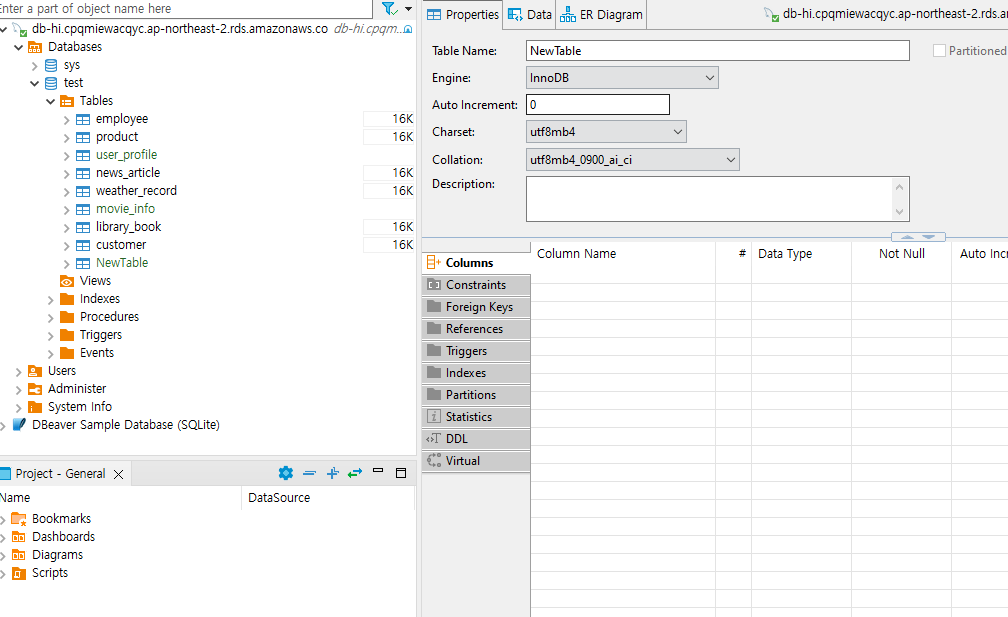Click the link with editor arrows icon
The height and width of the screenshot is (617, 1008).
[355, 473]
